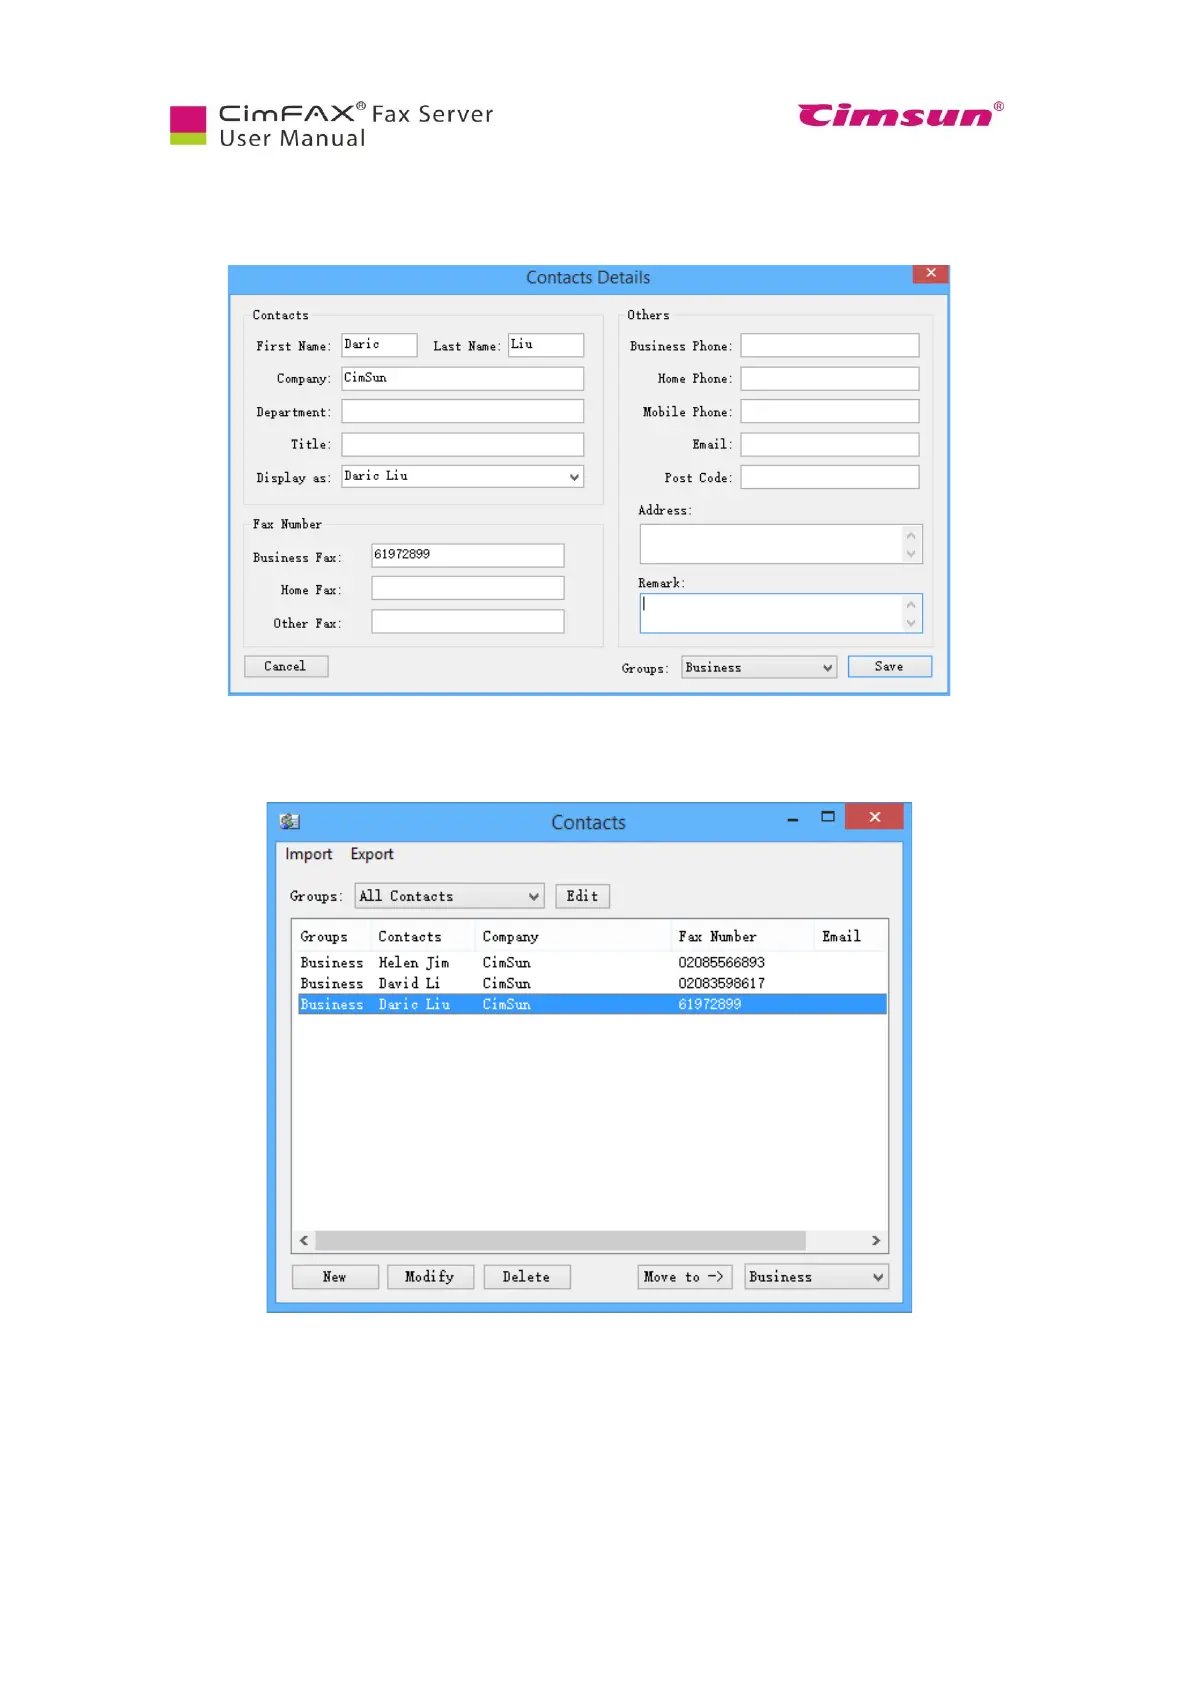
Task: Click the Company field
Action: pos(463,378)
